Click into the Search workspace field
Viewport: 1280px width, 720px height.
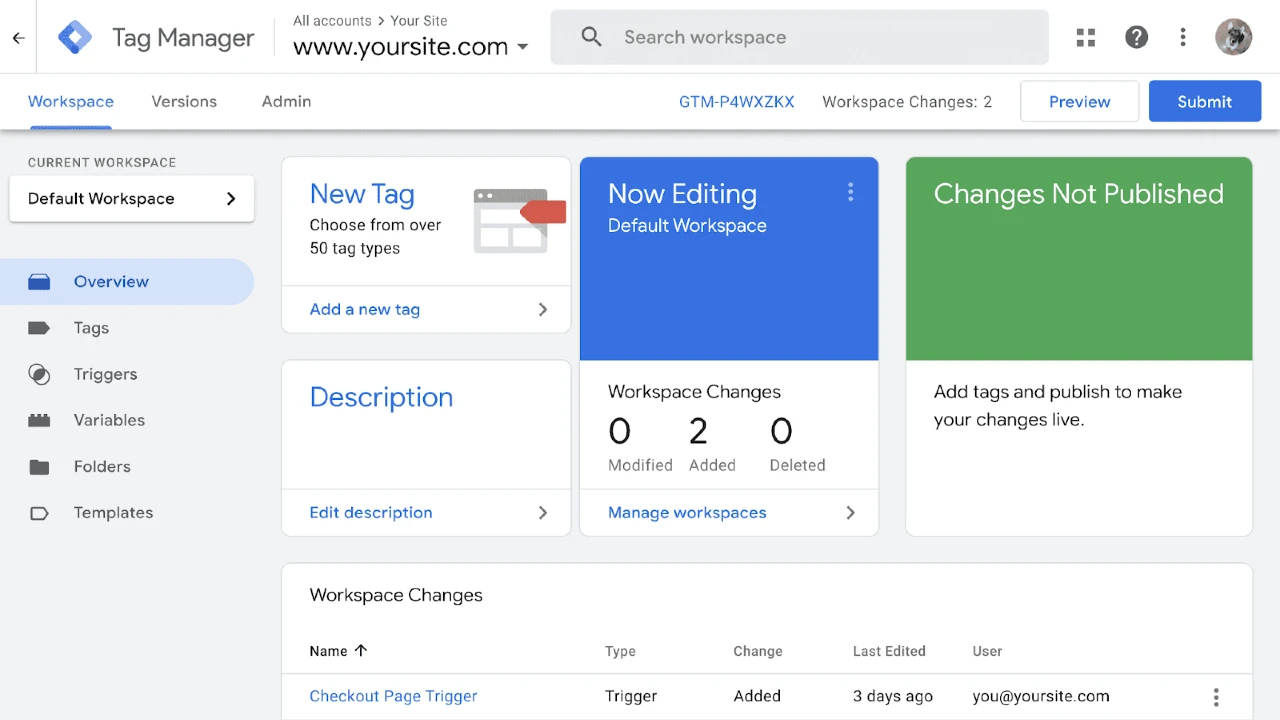click(799, 37)
